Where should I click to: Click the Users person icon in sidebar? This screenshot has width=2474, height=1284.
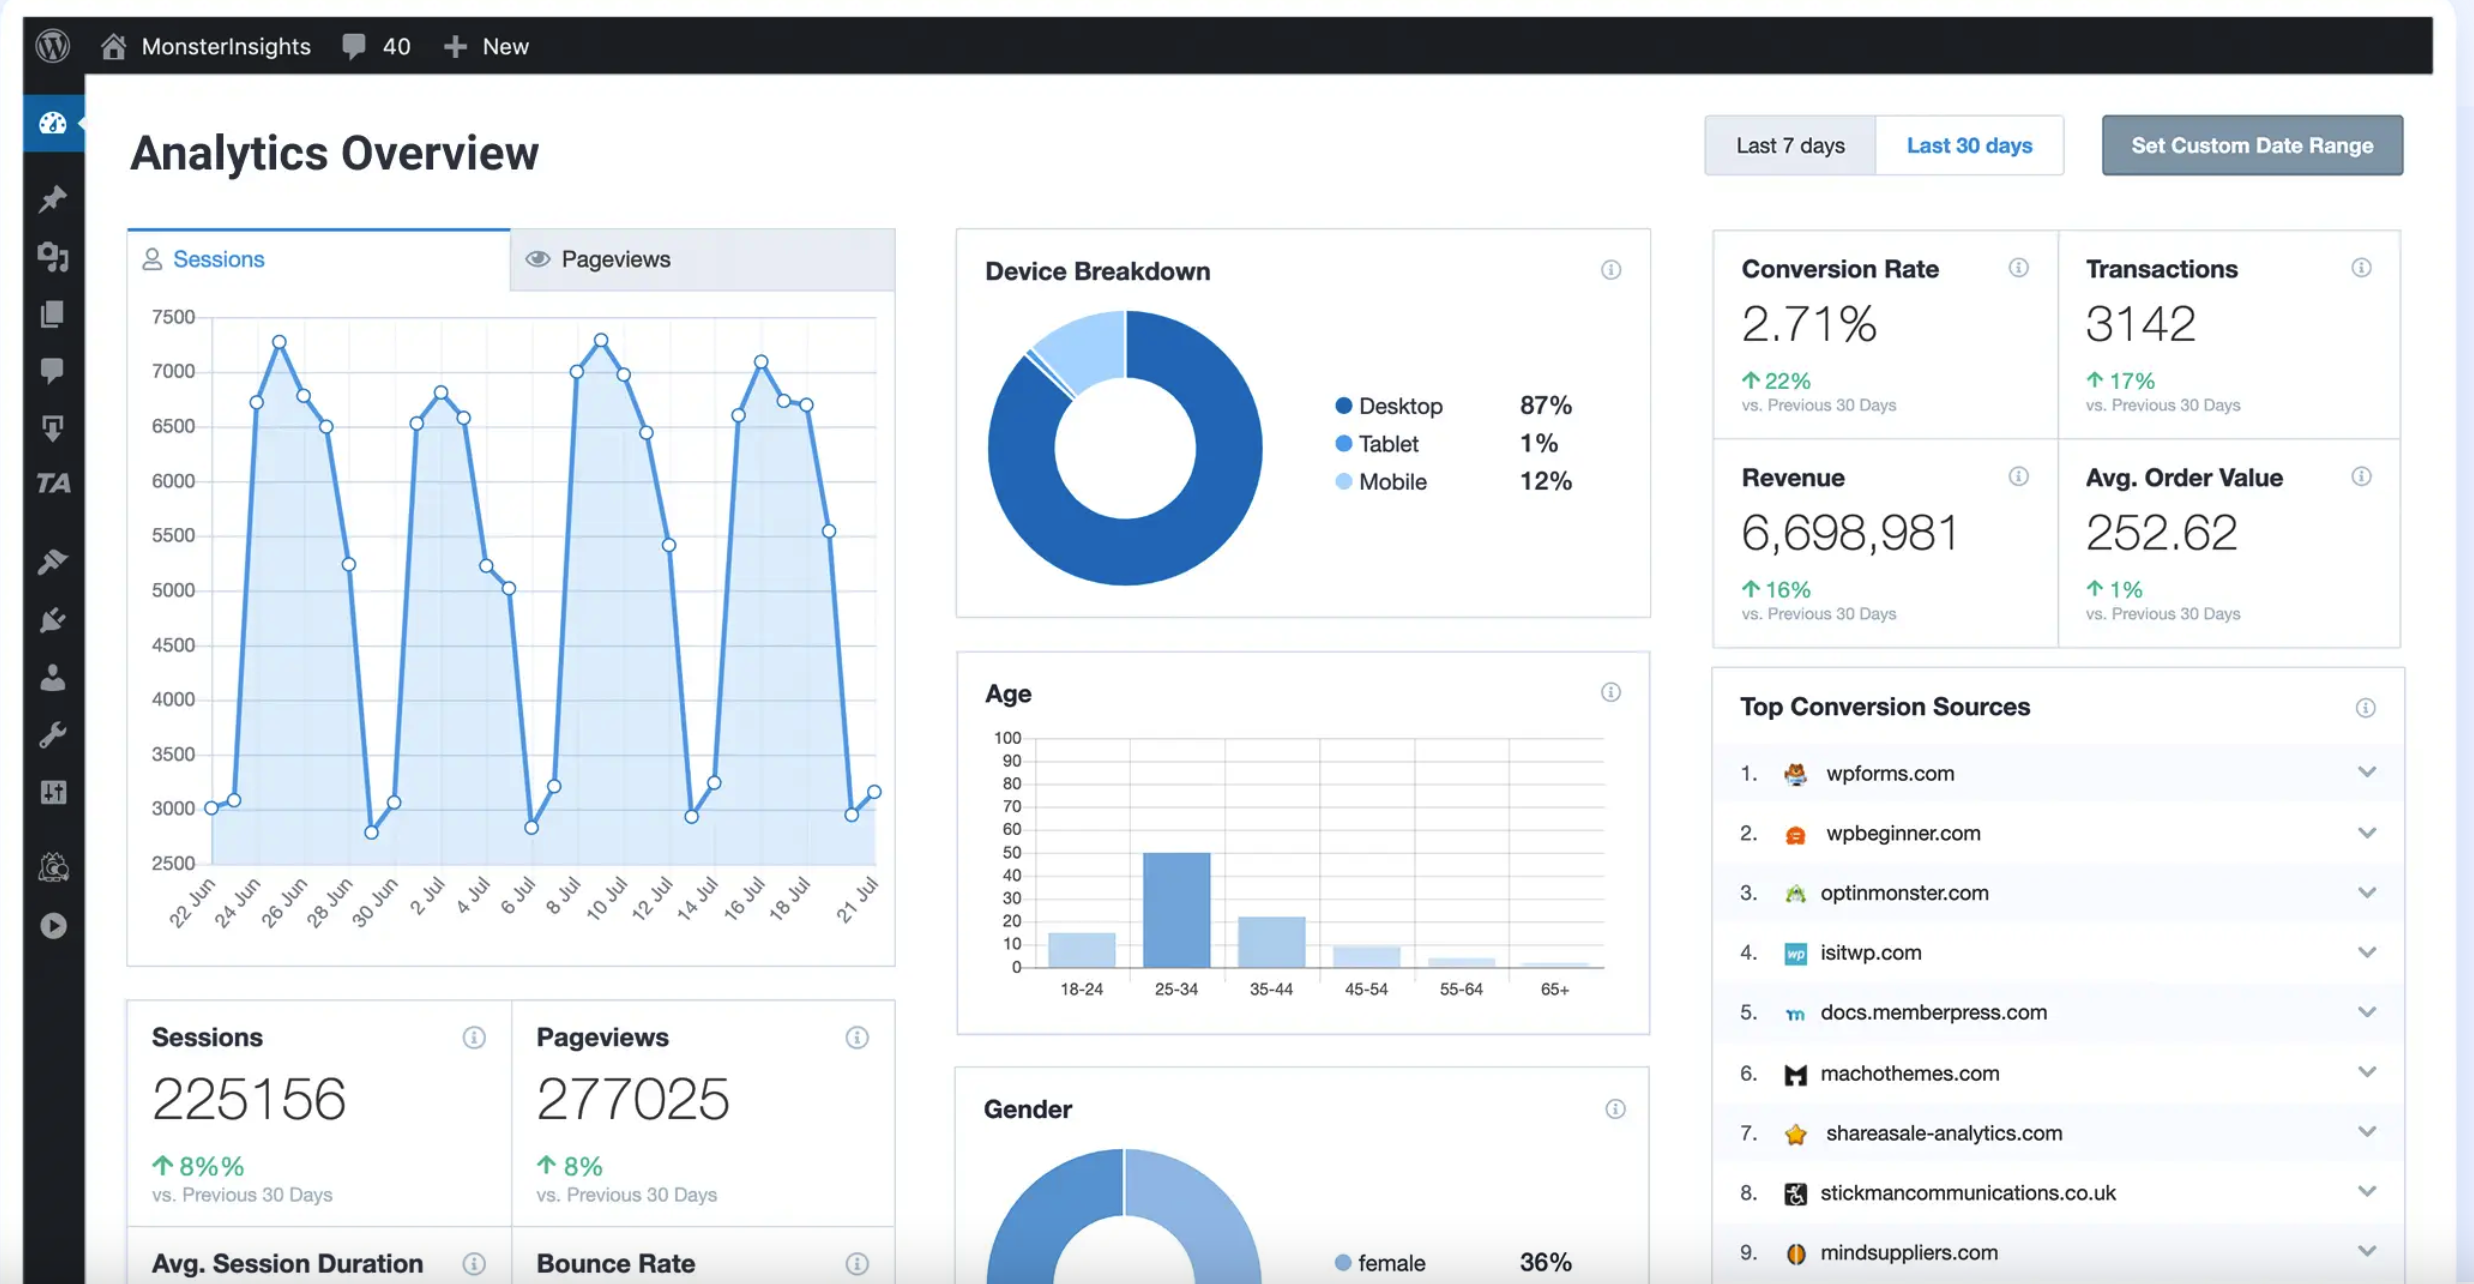click(53, 678)
